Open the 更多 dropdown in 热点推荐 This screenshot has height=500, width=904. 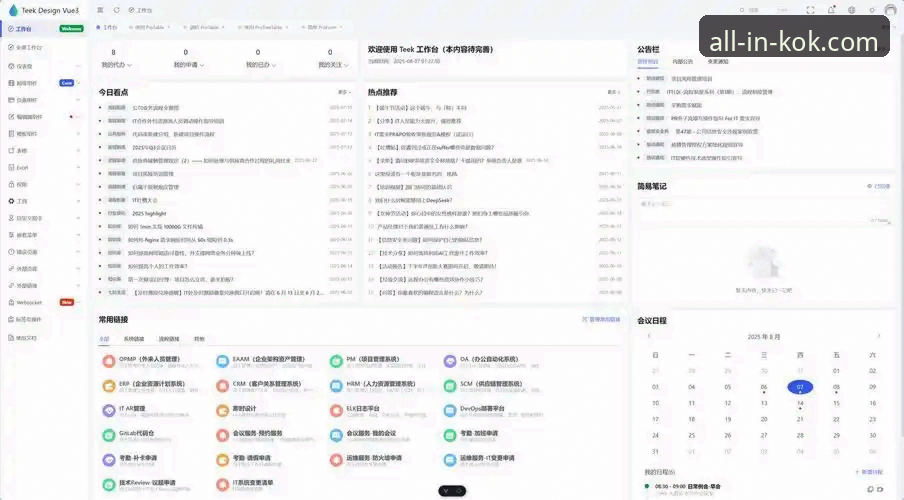[614, 92]
